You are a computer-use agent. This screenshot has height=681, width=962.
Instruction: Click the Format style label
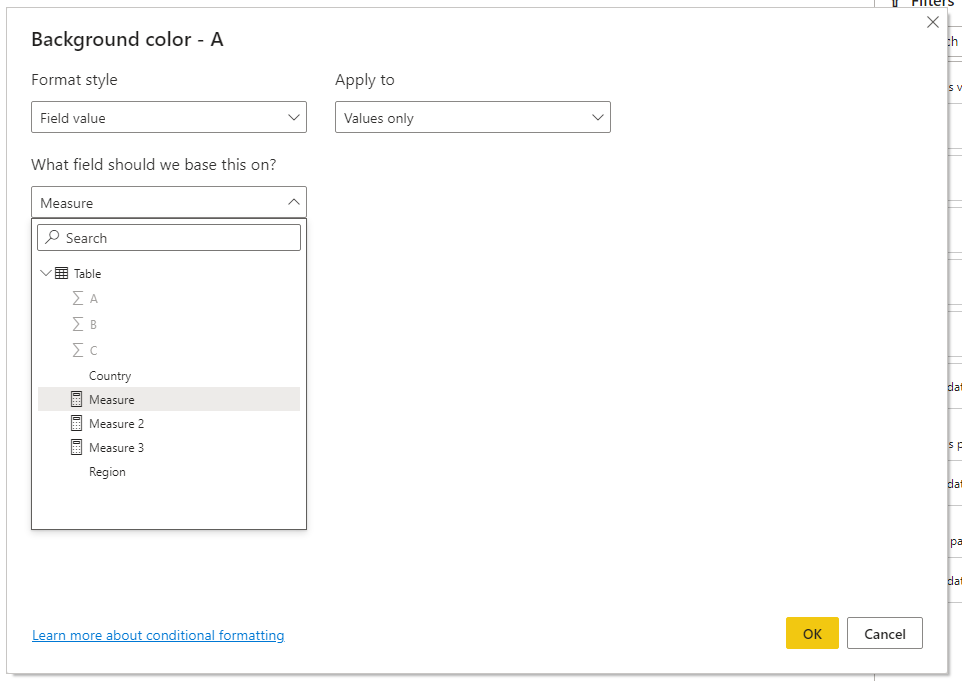pos(74,80)
